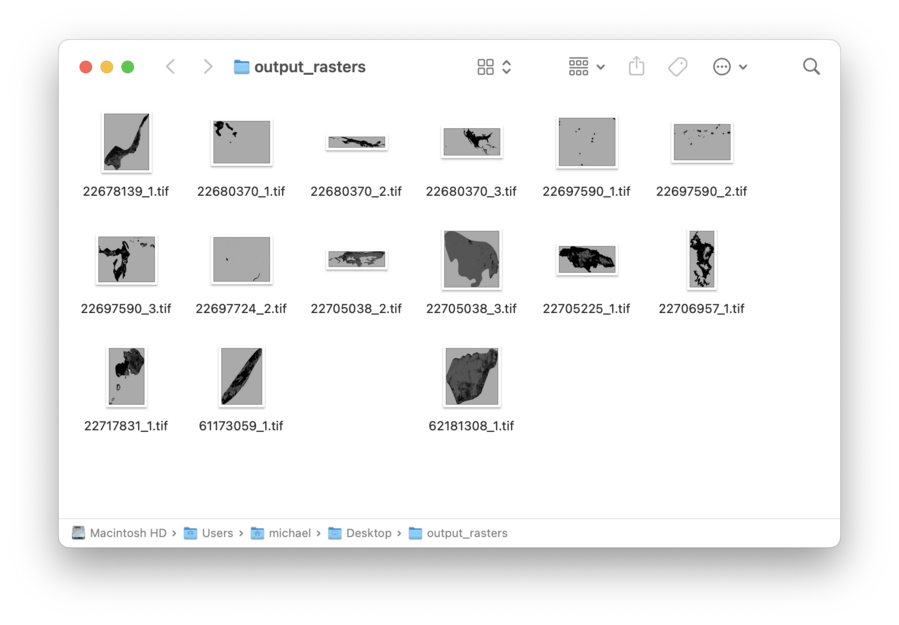Click the 61173059_1.tif file name label
The image size is (899, 625).
tap(241, 425)
